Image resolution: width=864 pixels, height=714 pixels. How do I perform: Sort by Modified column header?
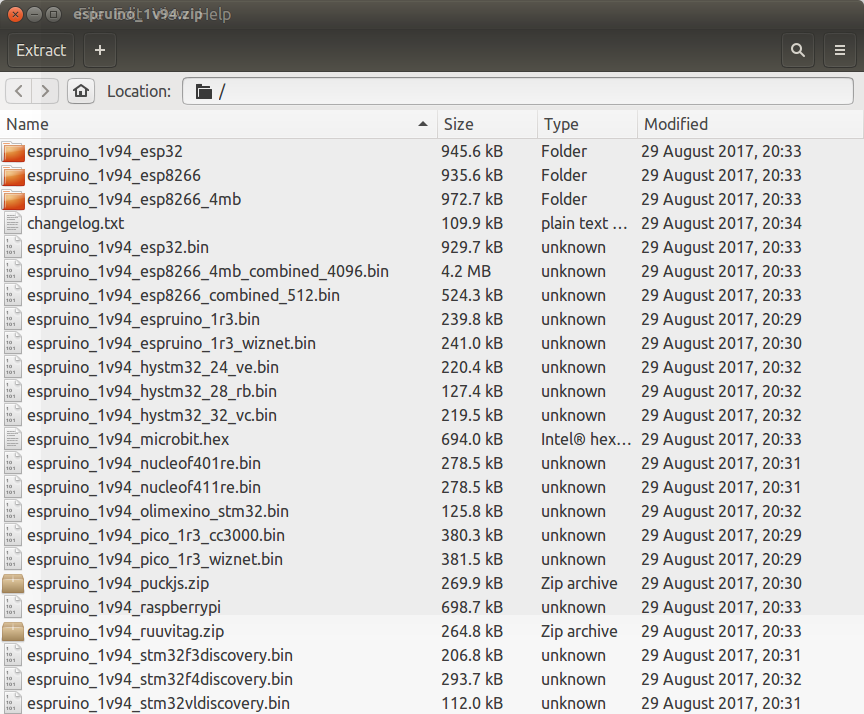click(750, 125)
